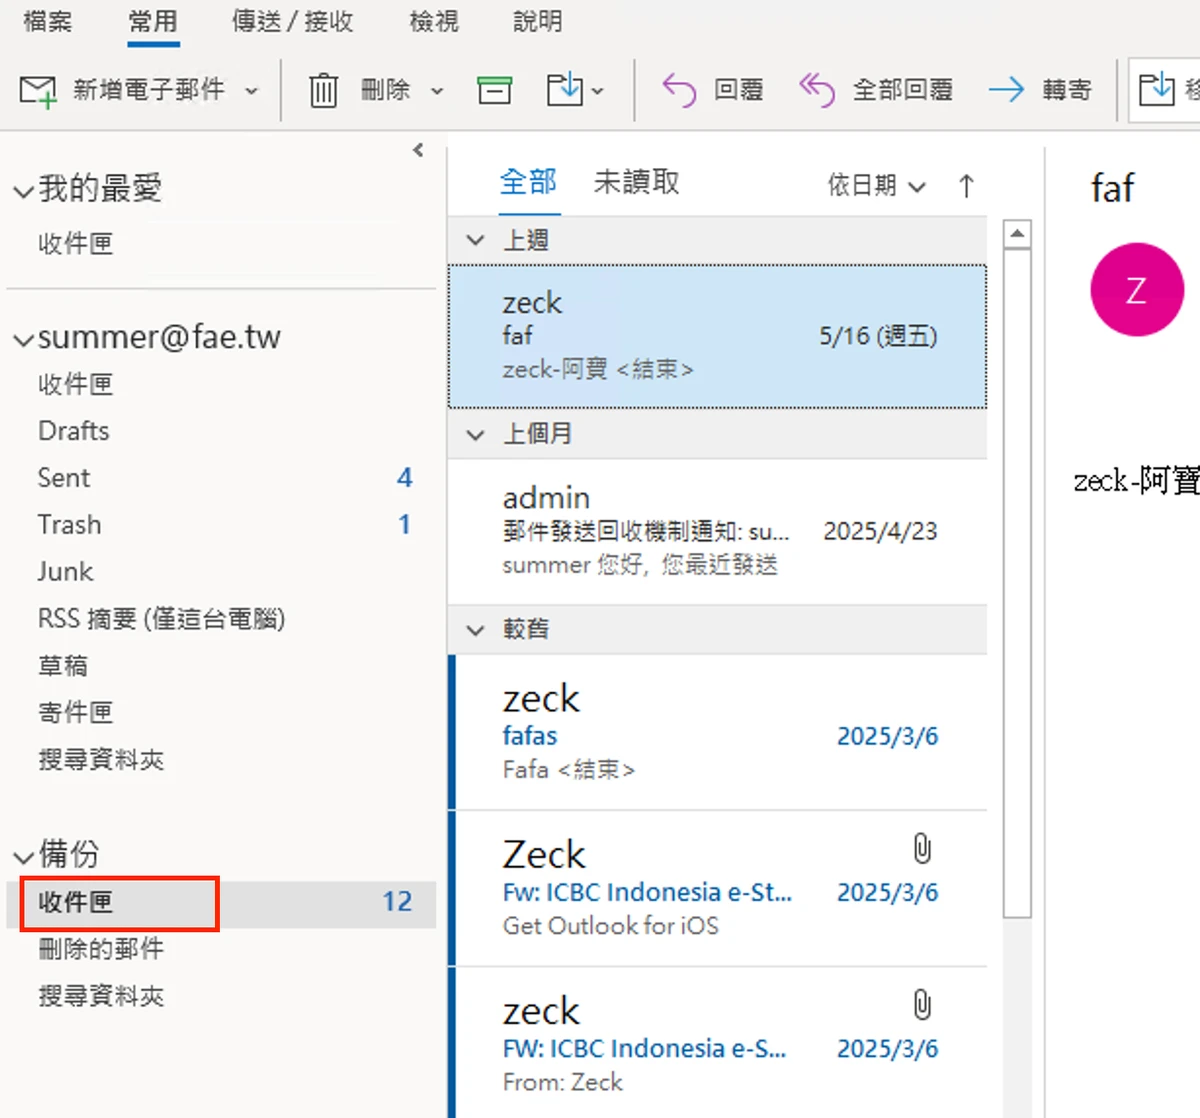Open the new email dropdown arrow
The width and height of the screenshot is (1200, 1118).
pos(252,91)
